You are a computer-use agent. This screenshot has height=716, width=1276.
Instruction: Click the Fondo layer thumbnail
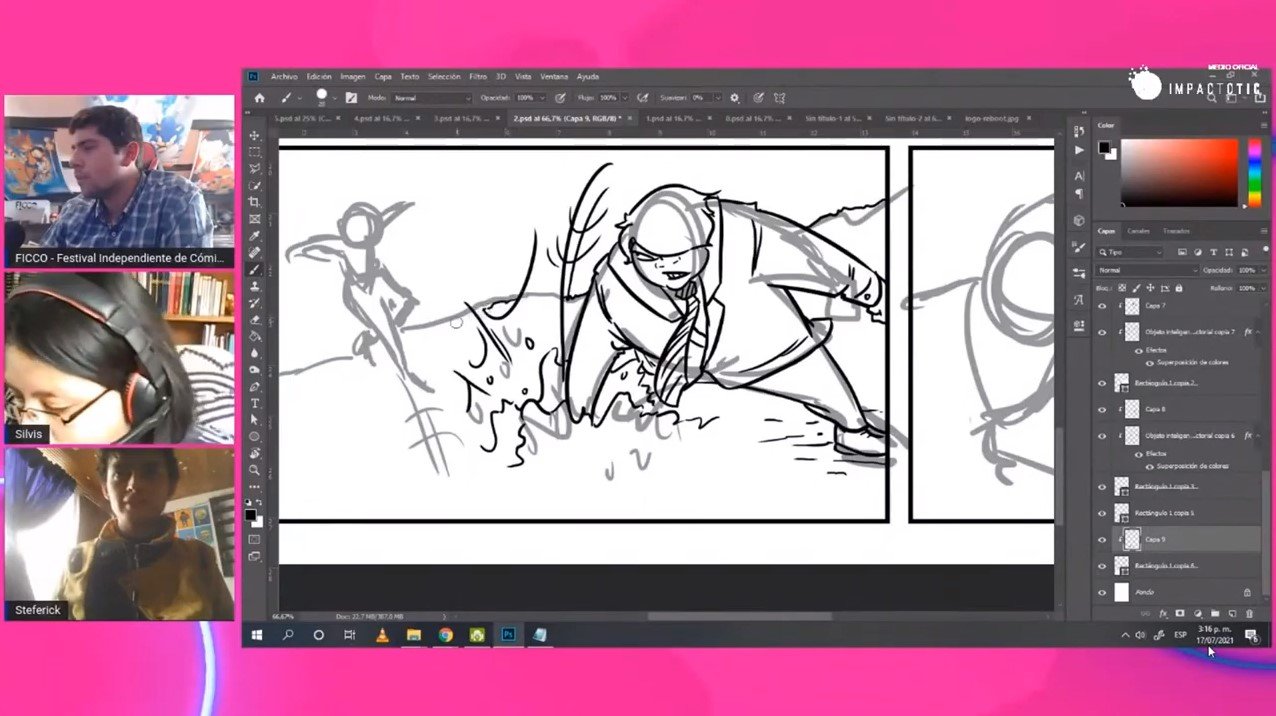[1121, 592]
